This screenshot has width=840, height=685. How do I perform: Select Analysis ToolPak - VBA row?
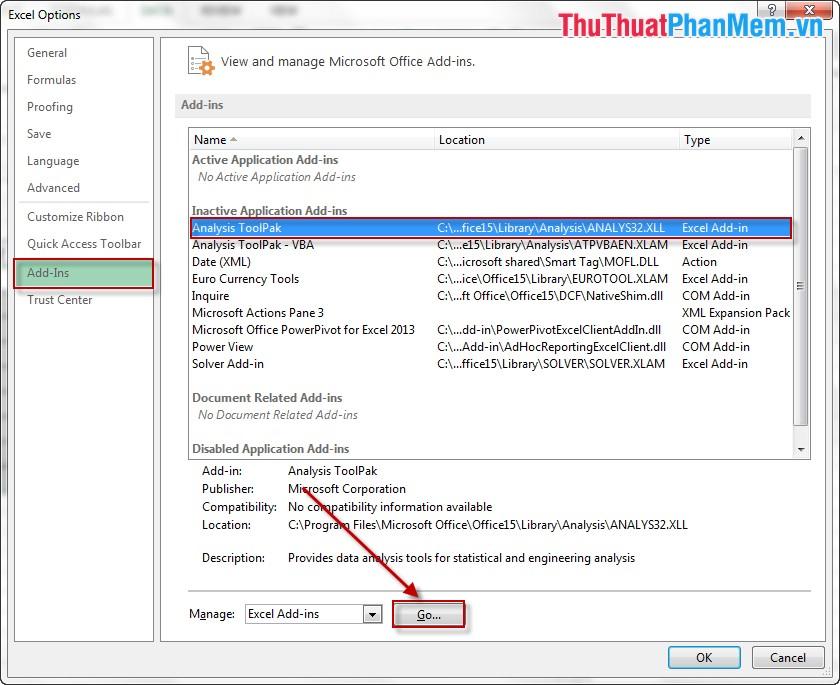[x=491, y=245]
